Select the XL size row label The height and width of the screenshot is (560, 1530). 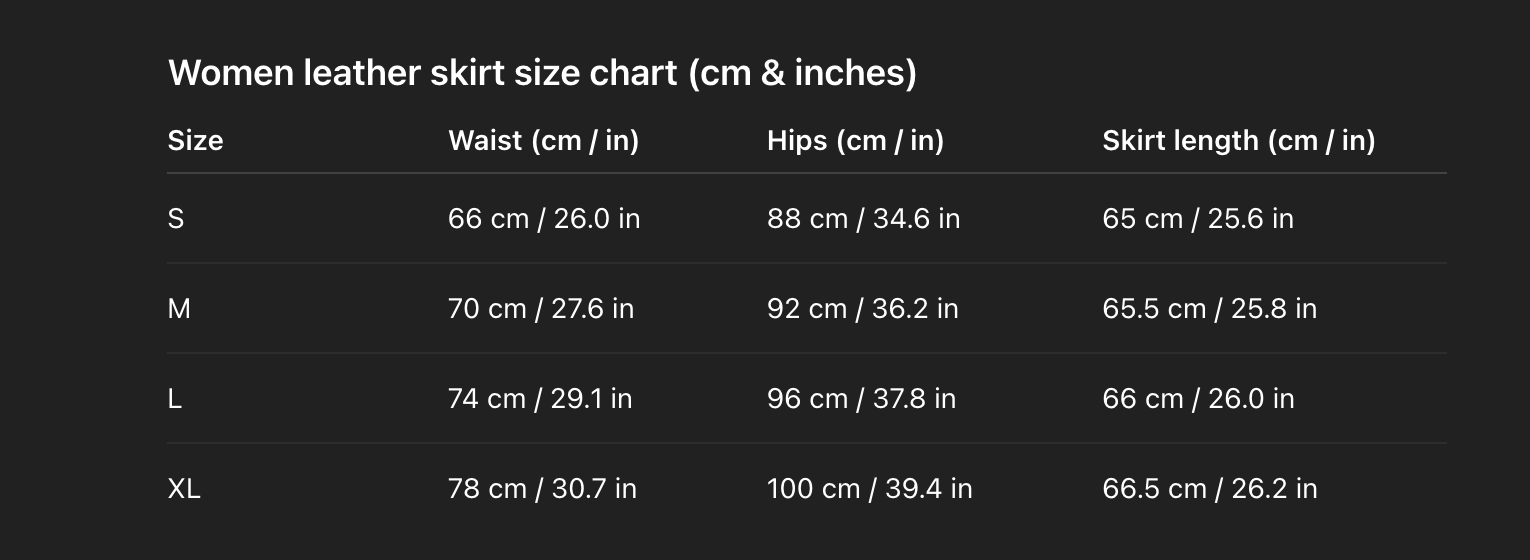click(184, 489)
